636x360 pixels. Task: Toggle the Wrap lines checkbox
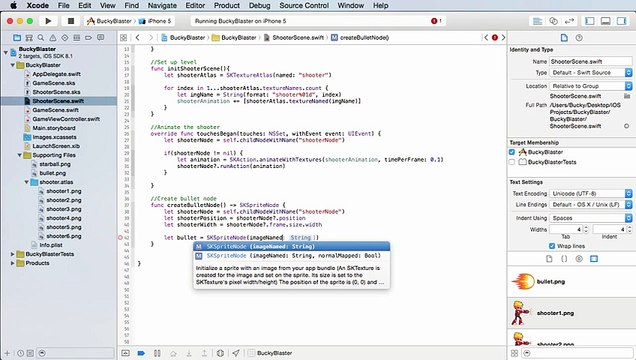click(552, 246)
